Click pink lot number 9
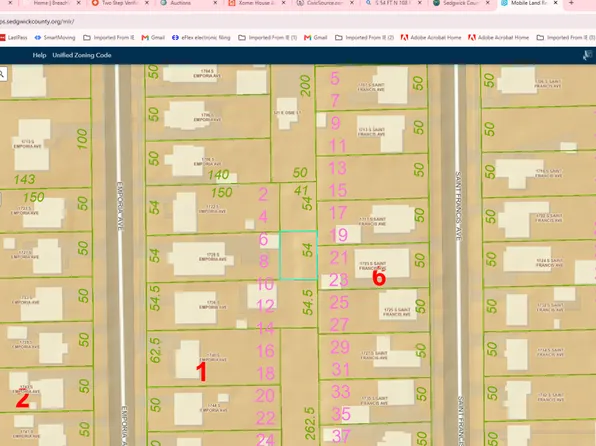Screen dimensions: 596x446 335,123
